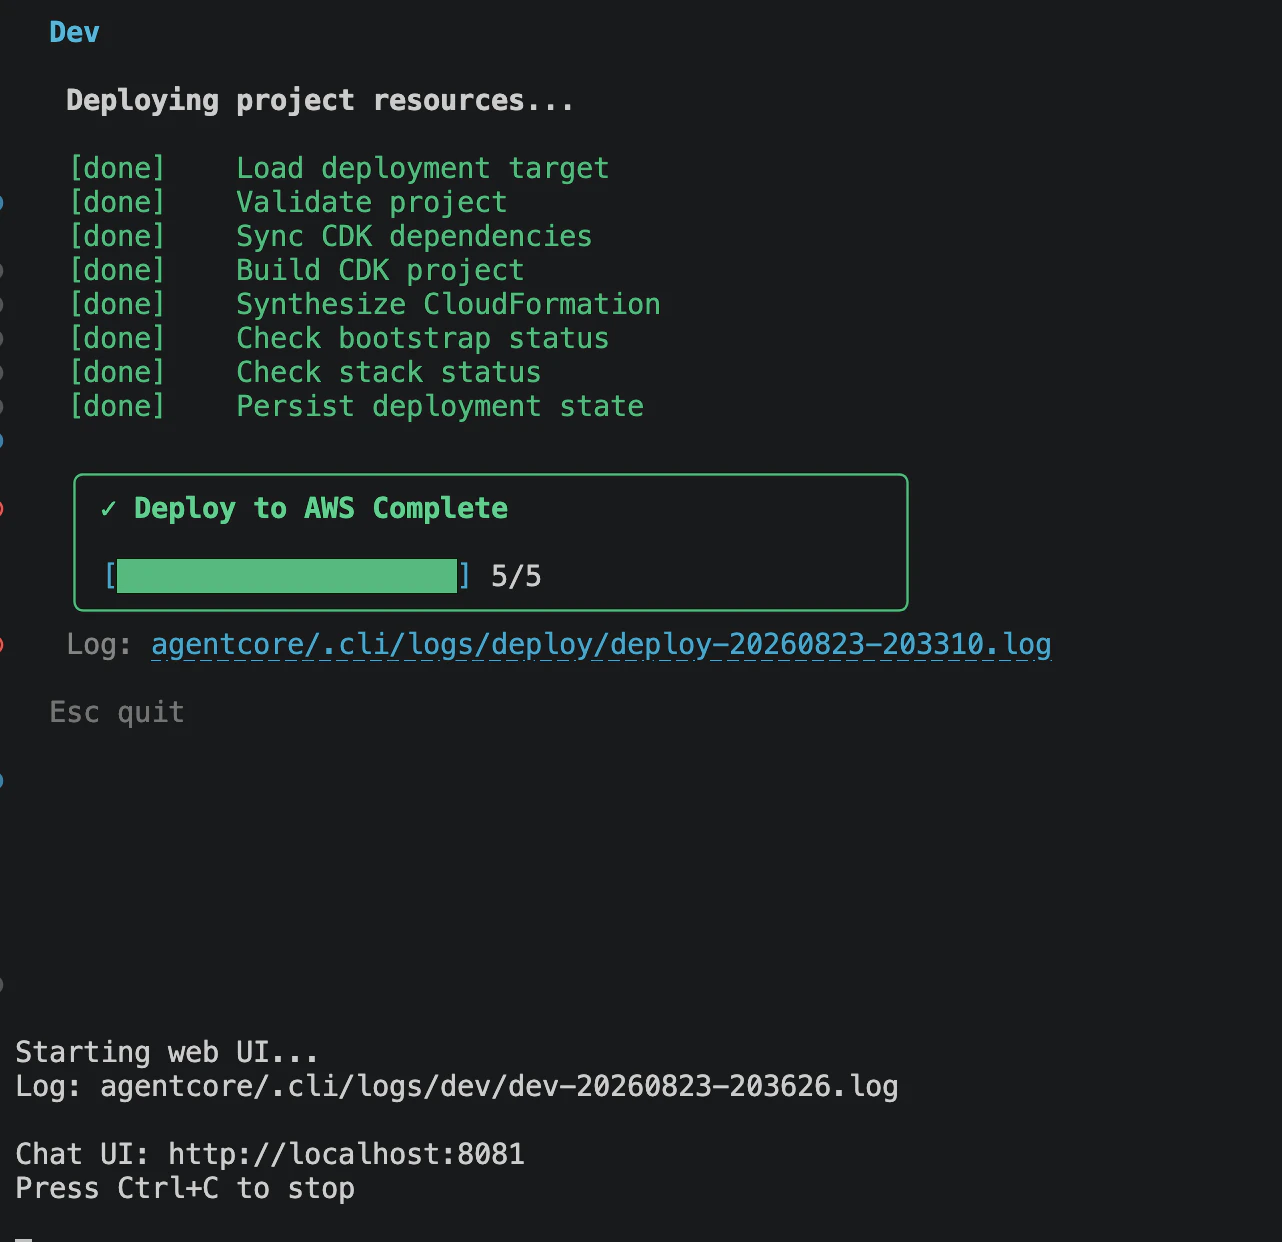This screenshot has width=1282, height=1242.
Task: Select the [done] tag for Persist deployment state
Action: (x=117, y=406)
